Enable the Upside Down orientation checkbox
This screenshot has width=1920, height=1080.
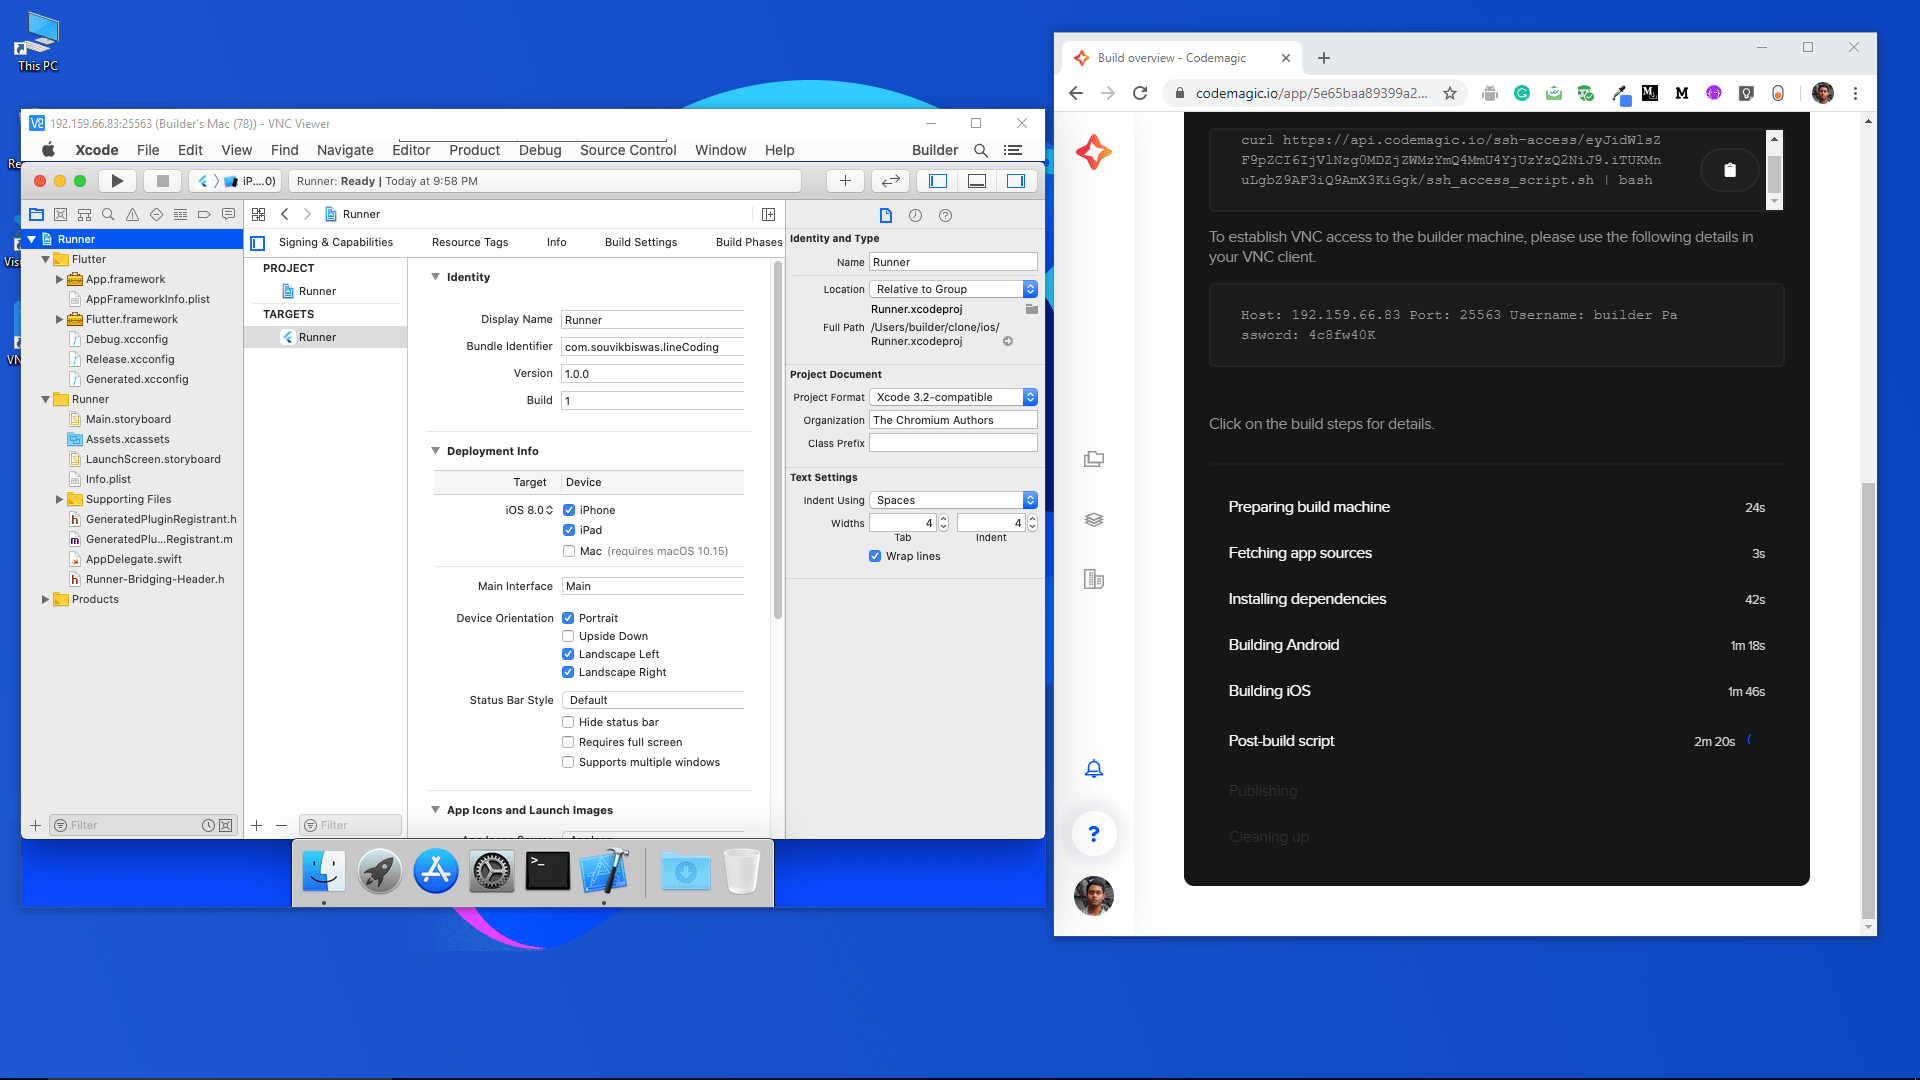[568, 636]
